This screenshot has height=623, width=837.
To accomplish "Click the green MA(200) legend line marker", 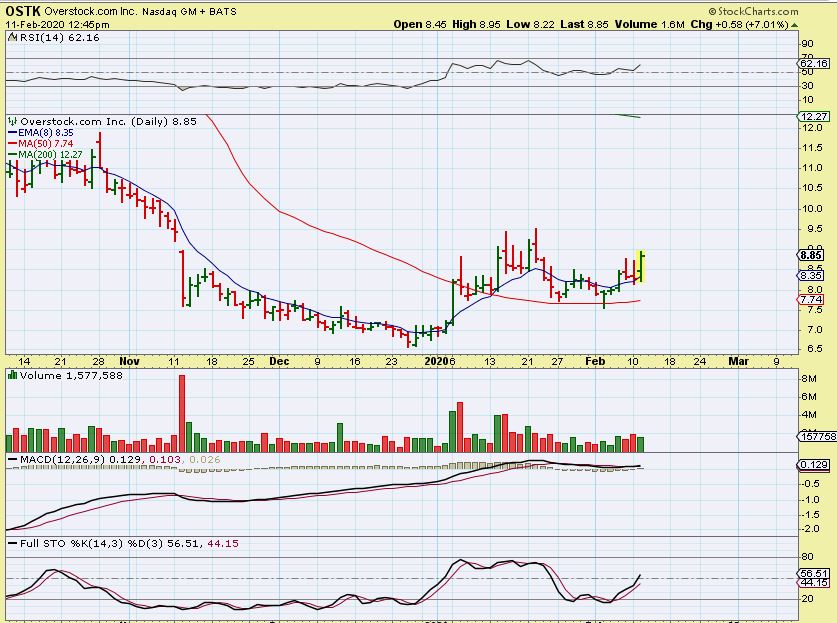I will pos(13,154).
